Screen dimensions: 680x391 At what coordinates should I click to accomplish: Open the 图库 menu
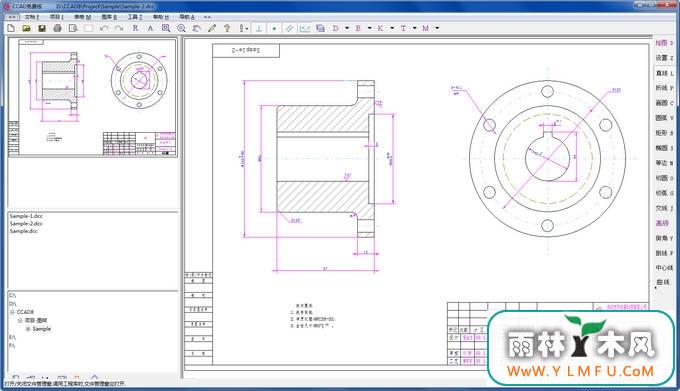click(x=109, y=17)
